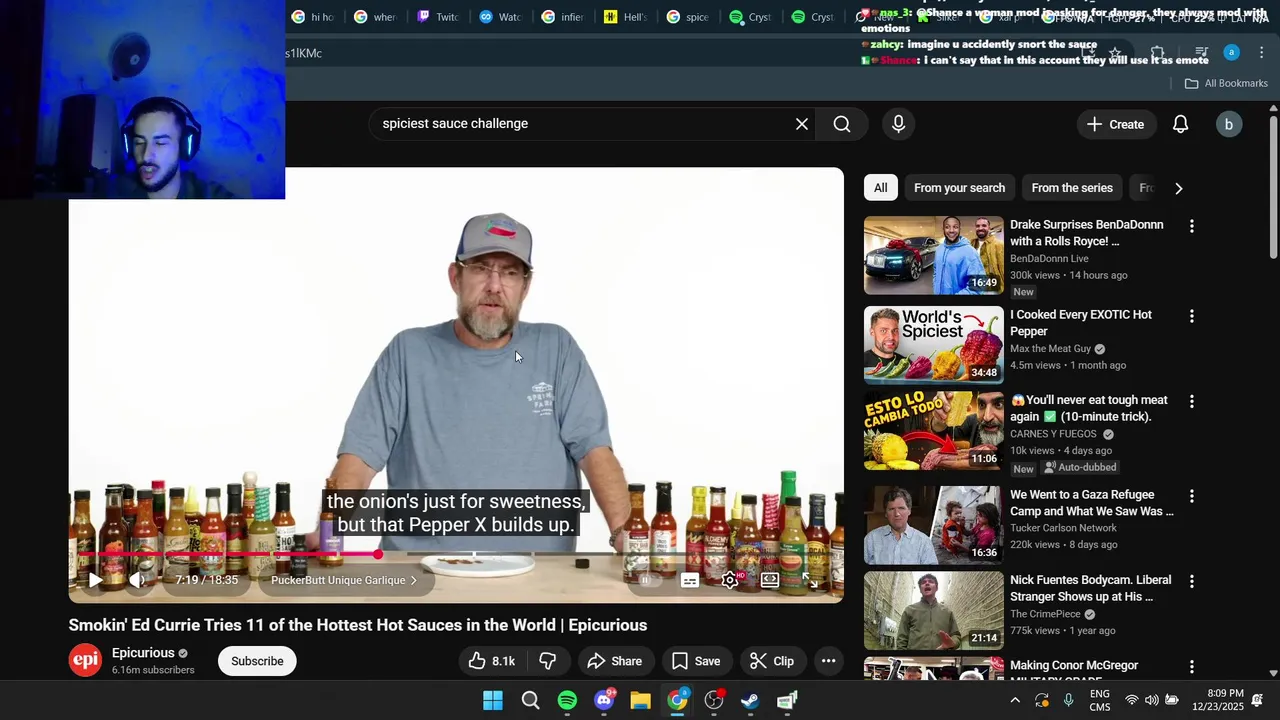1280x720 pixels.
Task: Select the 'All' filter chip
Action: click(x=880, y=188)
